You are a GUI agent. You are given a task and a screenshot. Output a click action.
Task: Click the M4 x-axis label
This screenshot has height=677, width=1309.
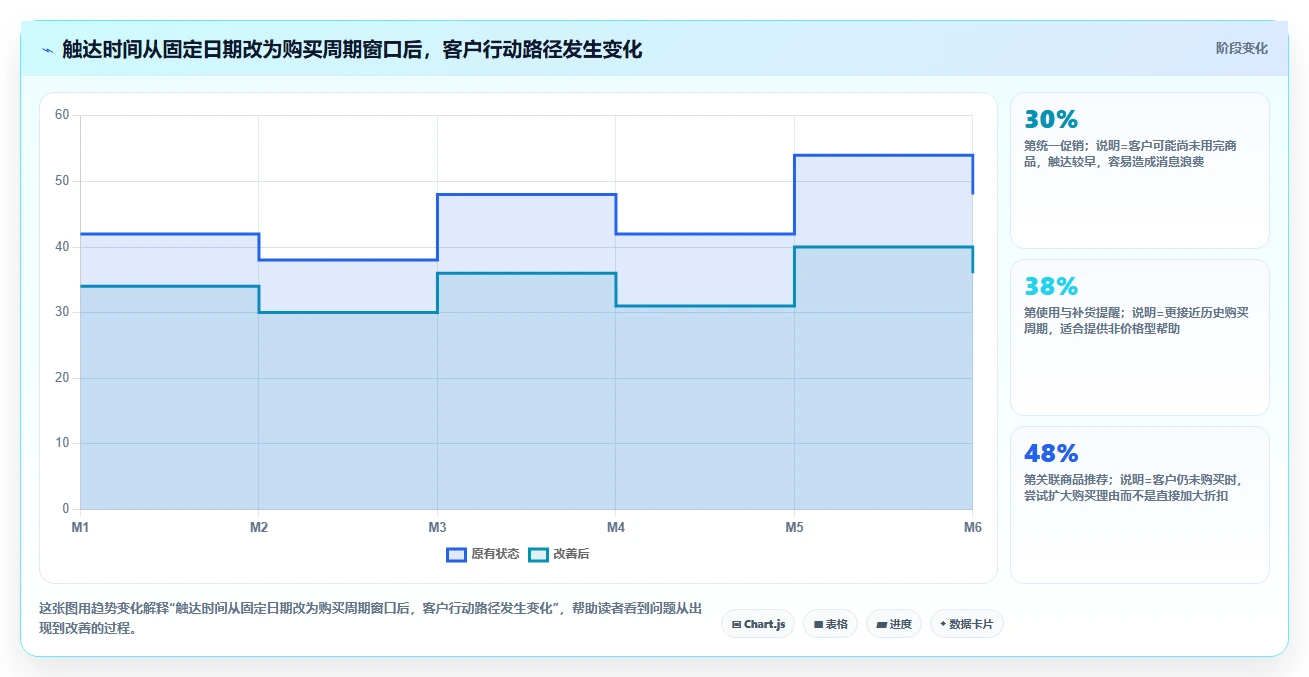pyautogui.click(x=616, y=526)
